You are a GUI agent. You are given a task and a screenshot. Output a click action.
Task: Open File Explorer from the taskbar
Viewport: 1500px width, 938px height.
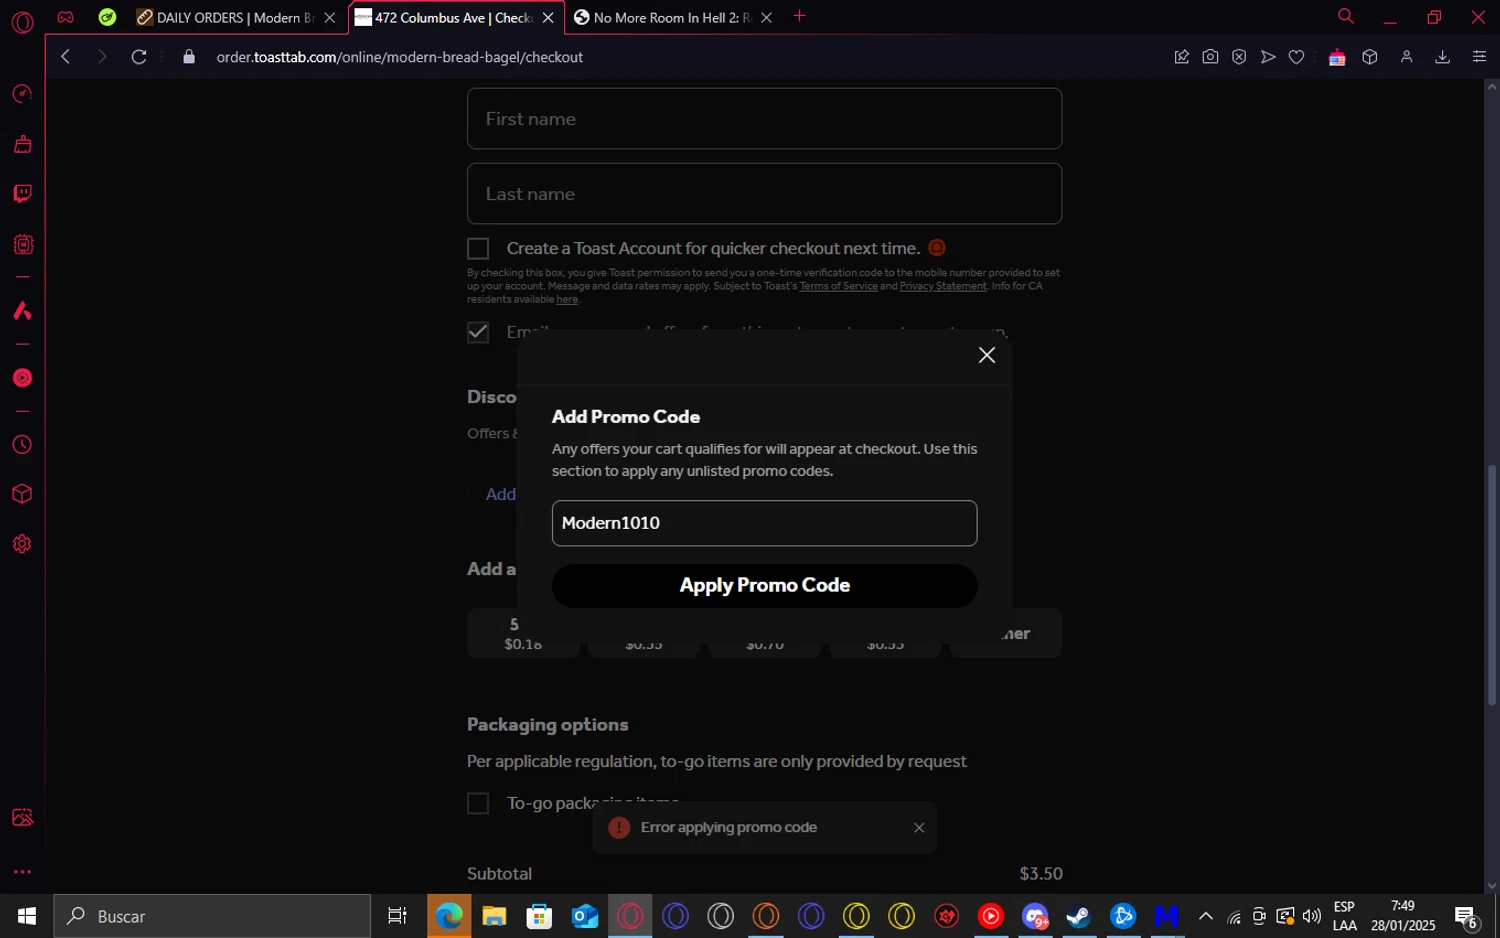[x=494, y=916]
